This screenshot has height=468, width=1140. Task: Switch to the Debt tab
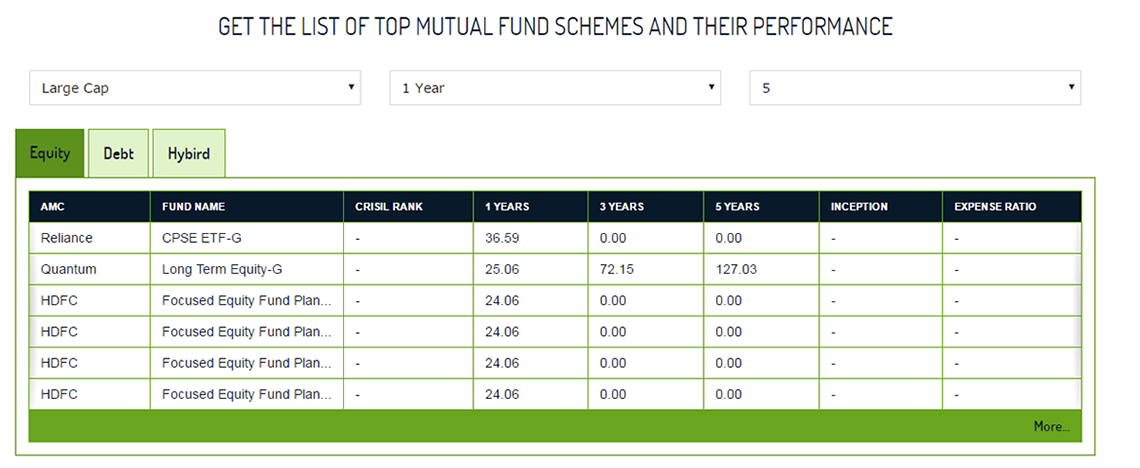coord(118,154)
